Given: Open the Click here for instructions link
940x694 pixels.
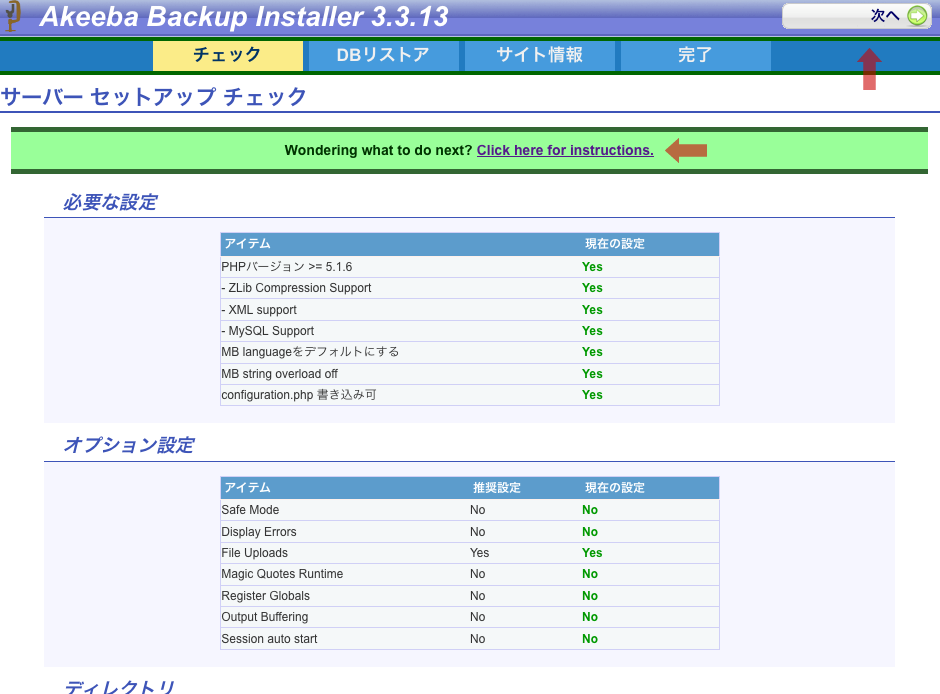Looking at the screenshot, I should pyautogui.click(x=565, y=150).
